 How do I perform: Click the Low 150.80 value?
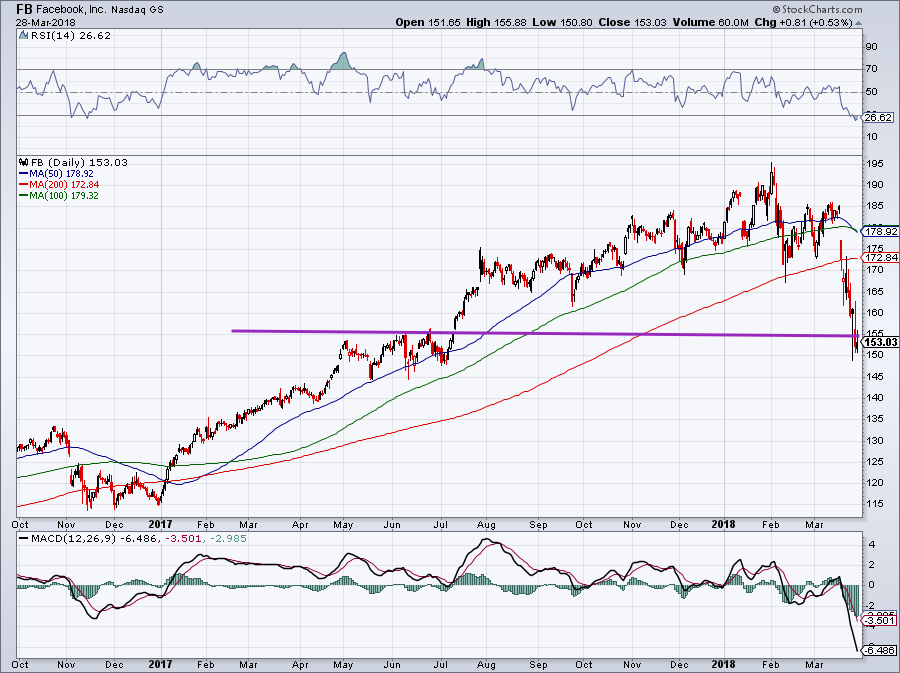tap(564, 23)
